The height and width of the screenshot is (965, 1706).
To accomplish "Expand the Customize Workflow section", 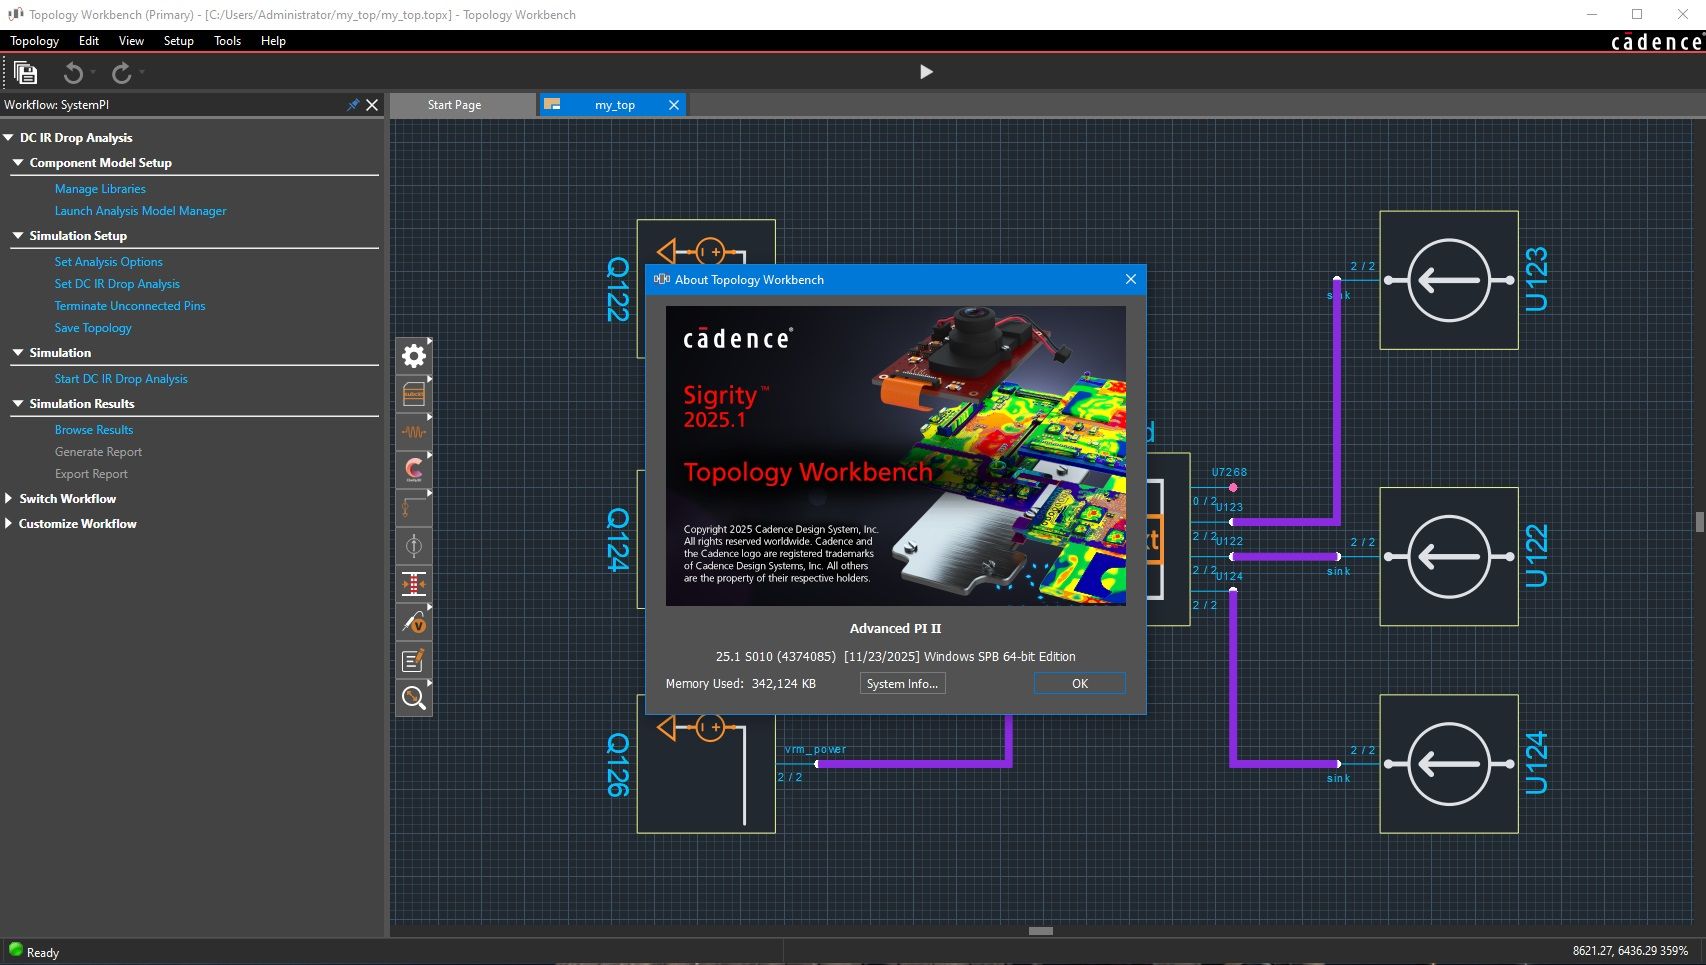I will [x=8, y=523].
